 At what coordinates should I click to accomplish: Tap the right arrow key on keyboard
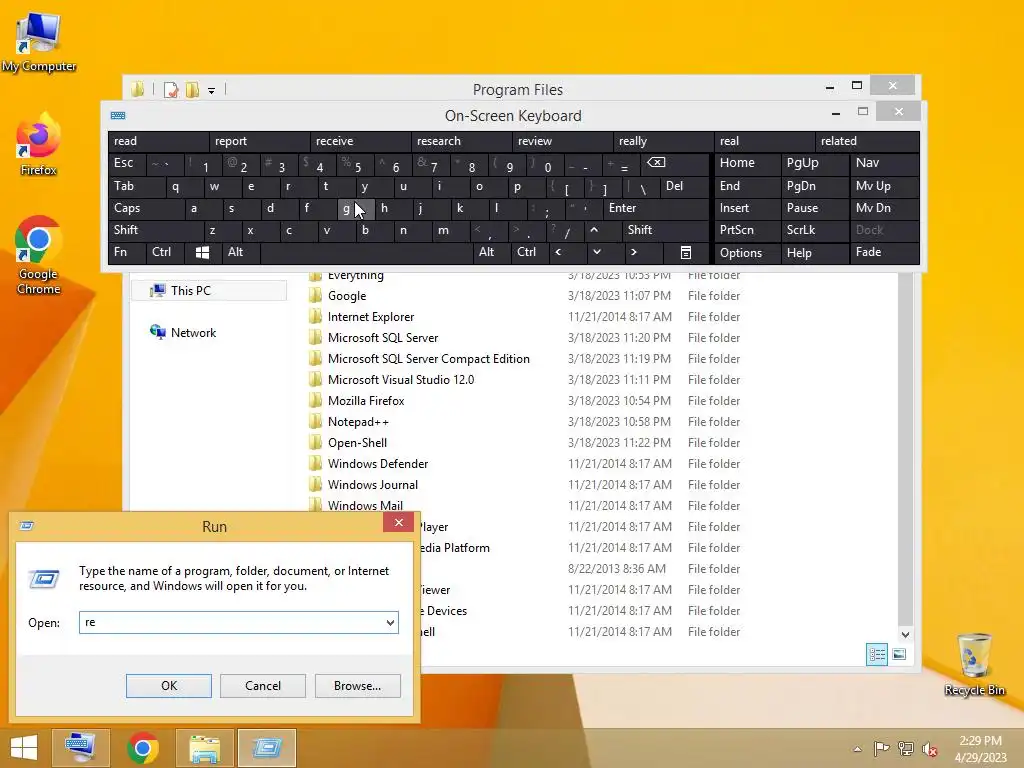point(633,253)
